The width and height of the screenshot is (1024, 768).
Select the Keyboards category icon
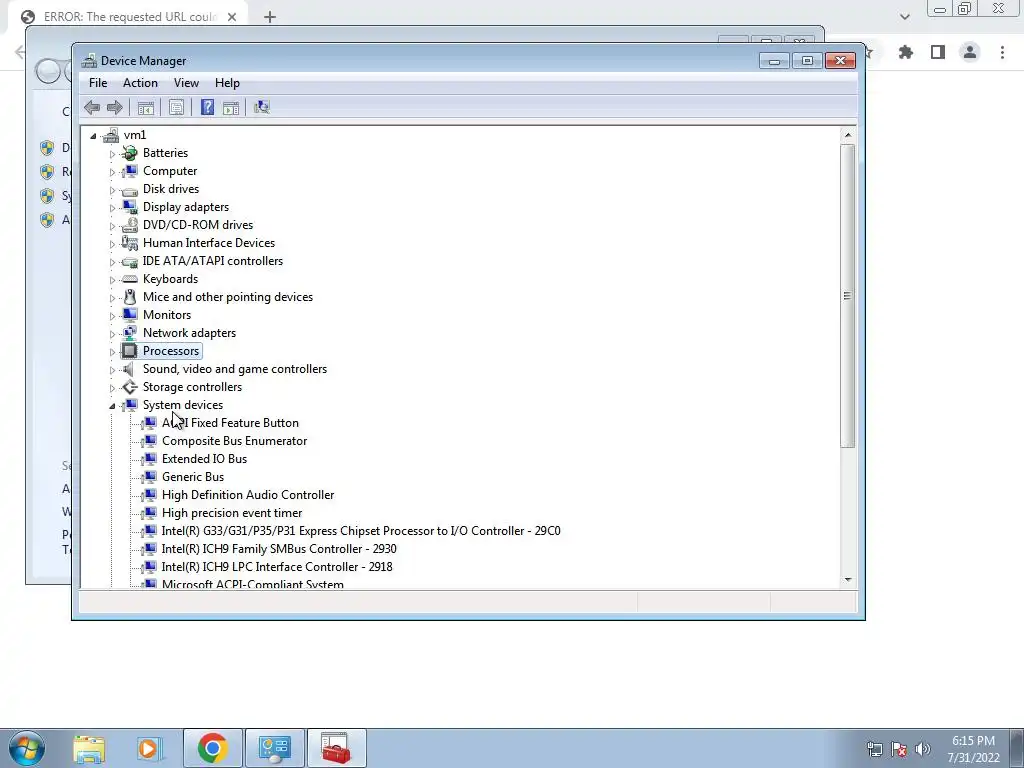[130, 280]
